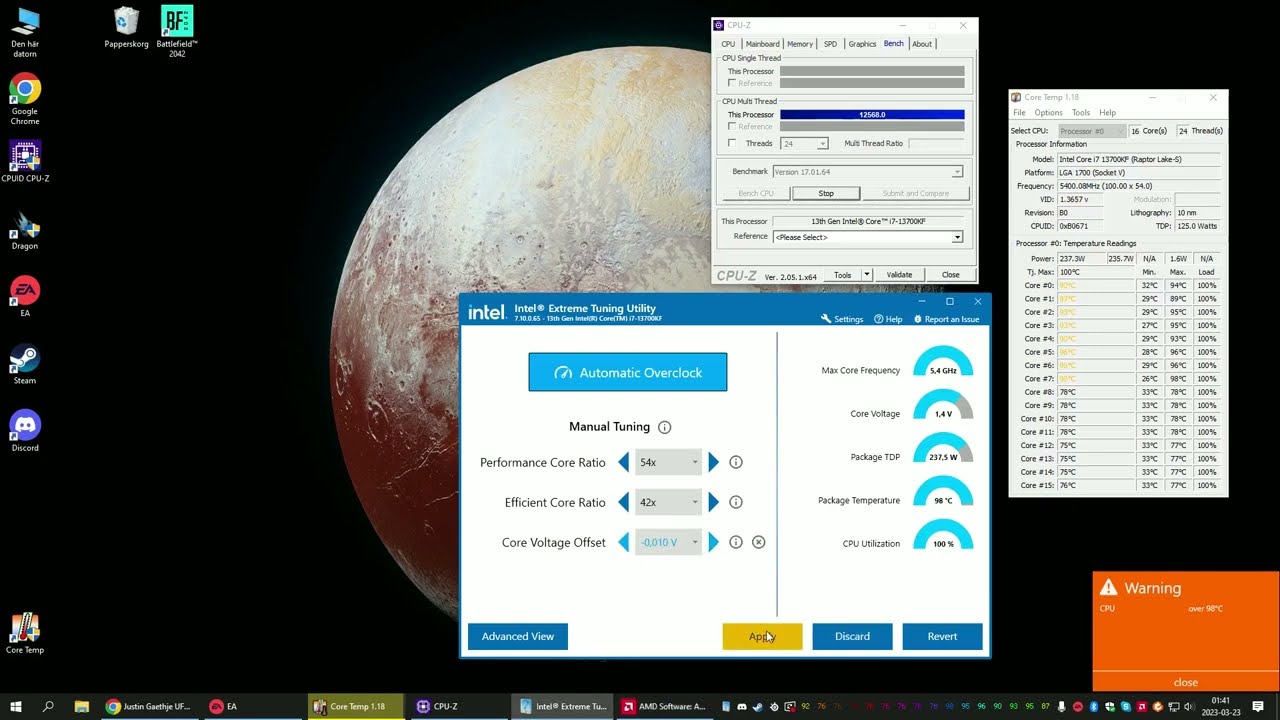Open Select CPU dropdown in Core Temp
1280x720 pixels.
(1092, 131)
